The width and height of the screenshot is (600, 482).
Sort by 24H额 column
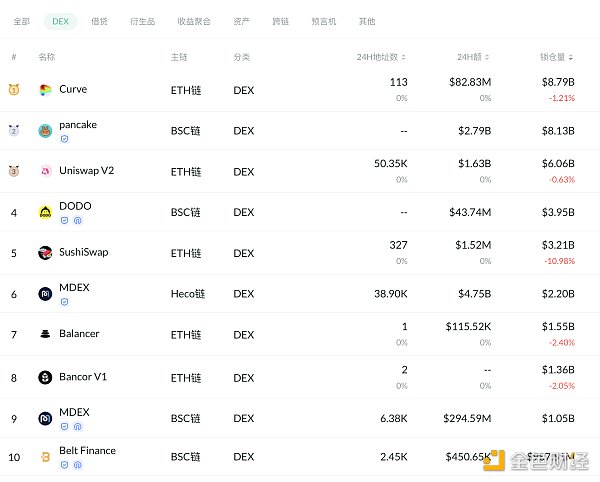pyautogui.click(x=473, y=57)
